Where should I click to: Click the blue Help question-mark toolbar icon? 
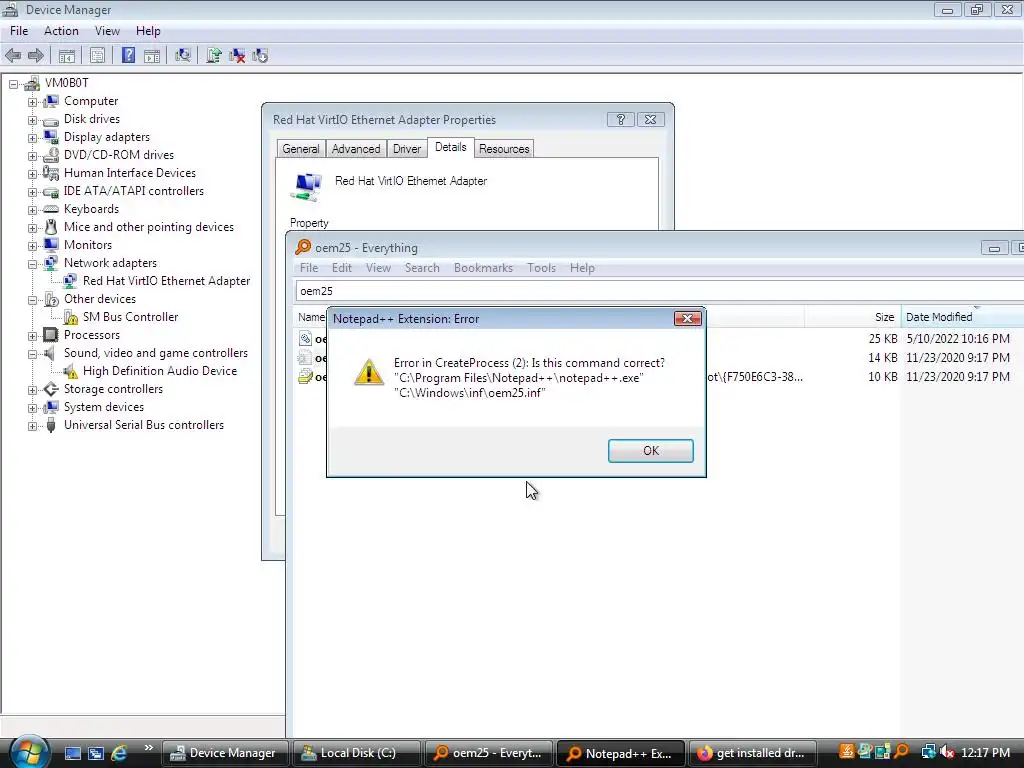coord(129,56)
